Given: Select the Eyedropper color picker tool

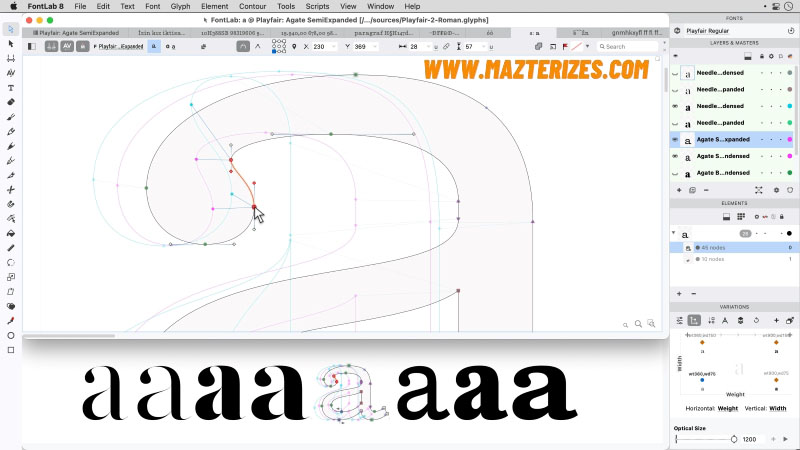Looking at the screenshot, I should click(11, 321).
